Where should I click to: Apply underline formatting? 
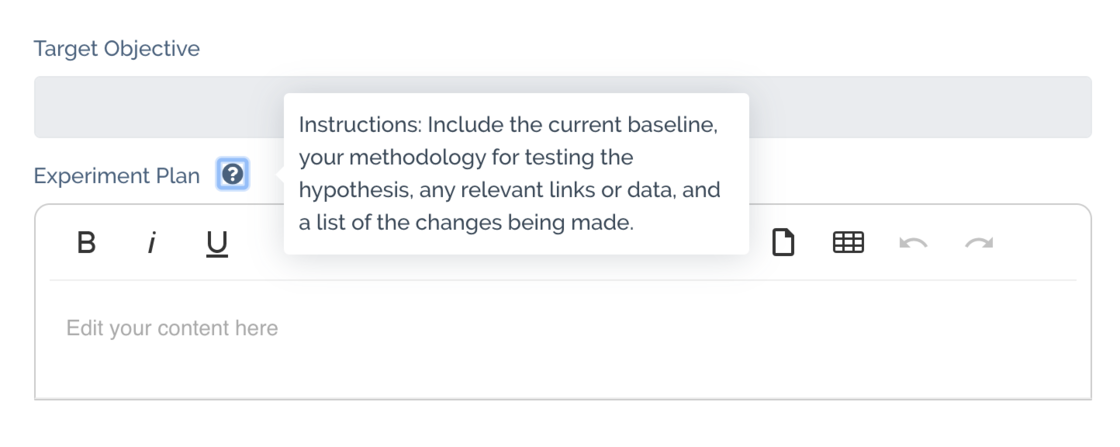[x=216, y=243]
